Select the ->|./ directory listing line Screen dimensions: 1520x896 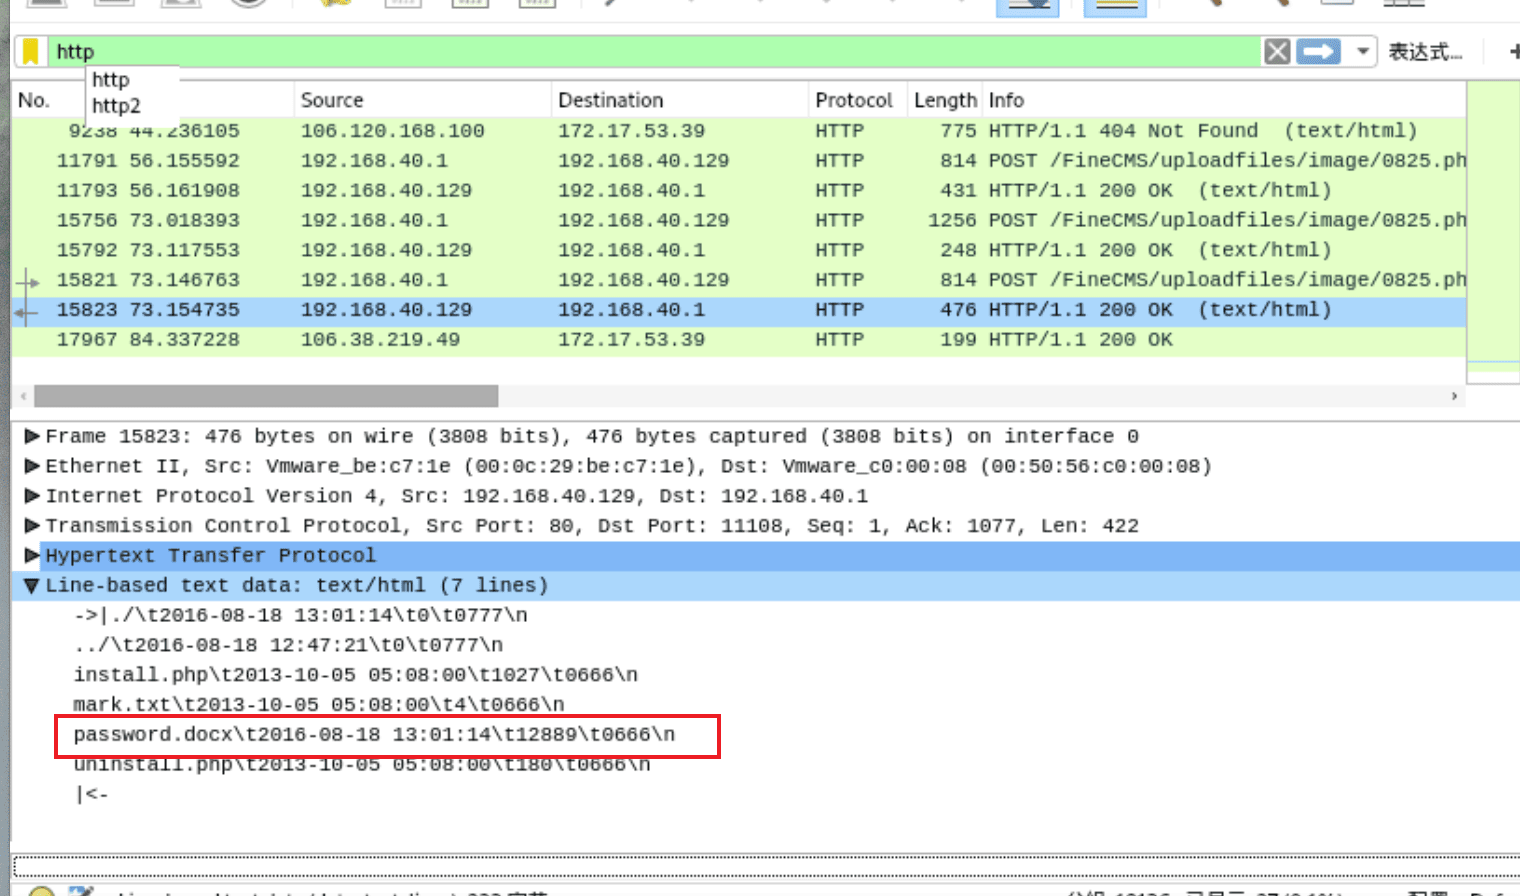click(300, 615)
